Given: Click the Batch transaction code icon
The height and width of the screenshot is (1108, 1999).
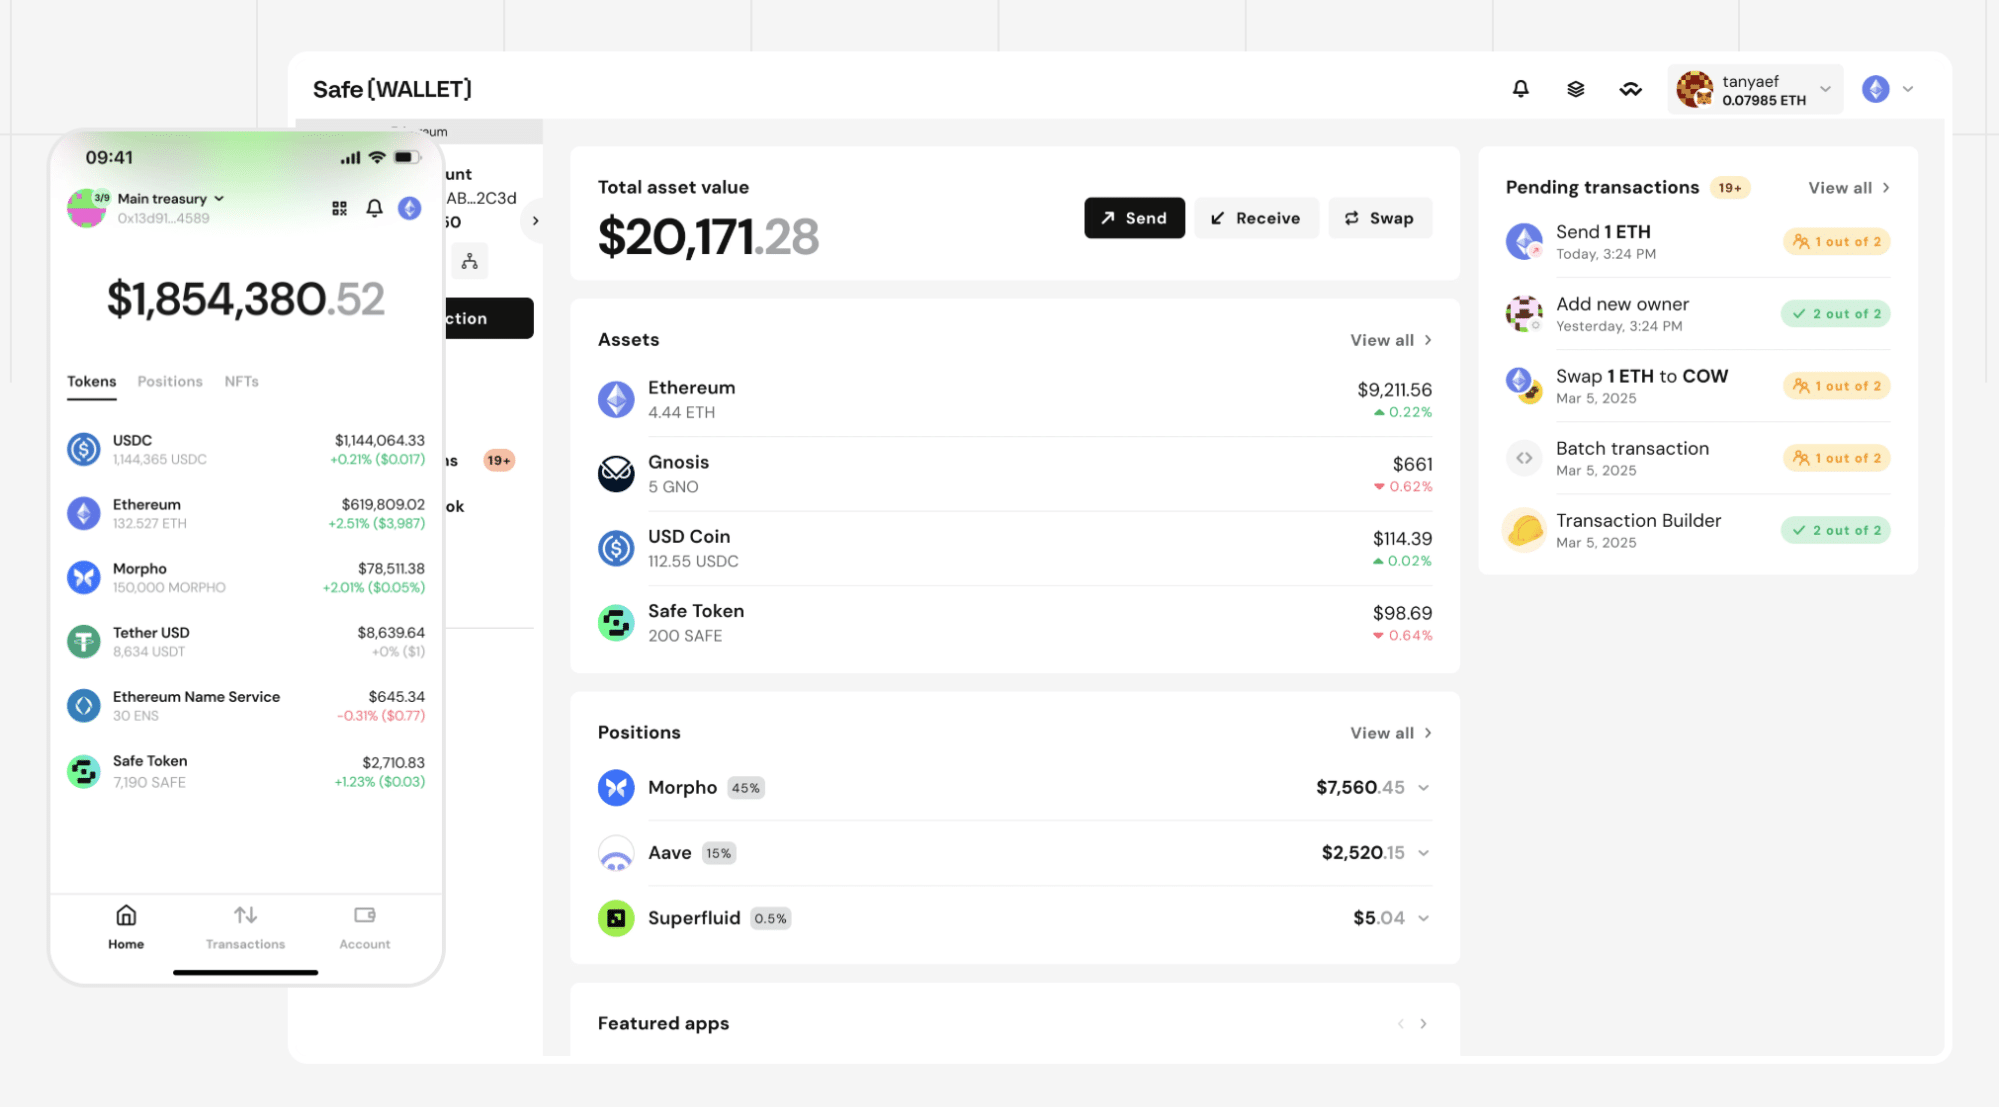Looking at the screenshot, I should coord(1524,458).
